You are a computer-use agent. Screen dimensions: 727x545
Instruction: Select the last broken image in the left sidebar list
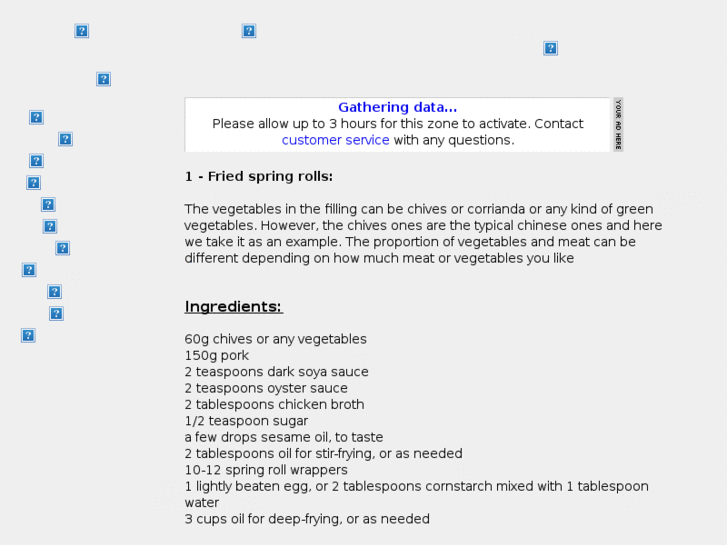pyautogui.click(x=28, y=335)
